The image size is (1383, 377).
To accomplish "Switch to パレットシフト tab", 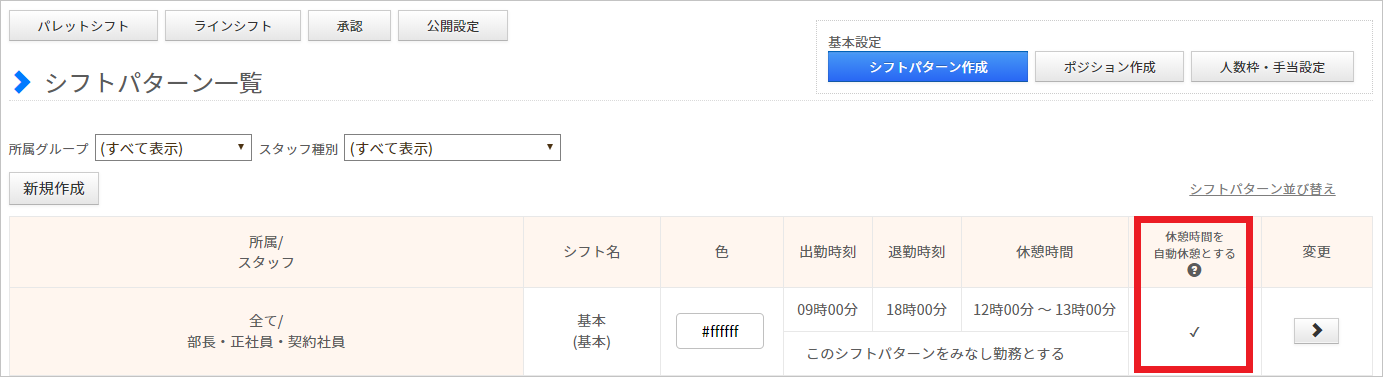I will (83, 26).
